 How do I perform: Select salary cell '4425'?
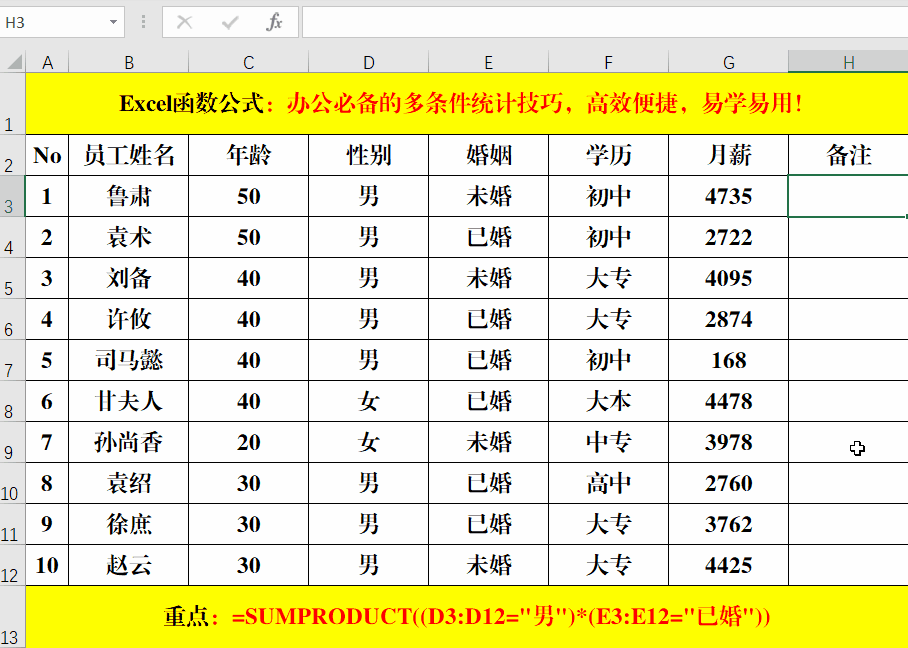pyautogui.click(x=728, y=565)
